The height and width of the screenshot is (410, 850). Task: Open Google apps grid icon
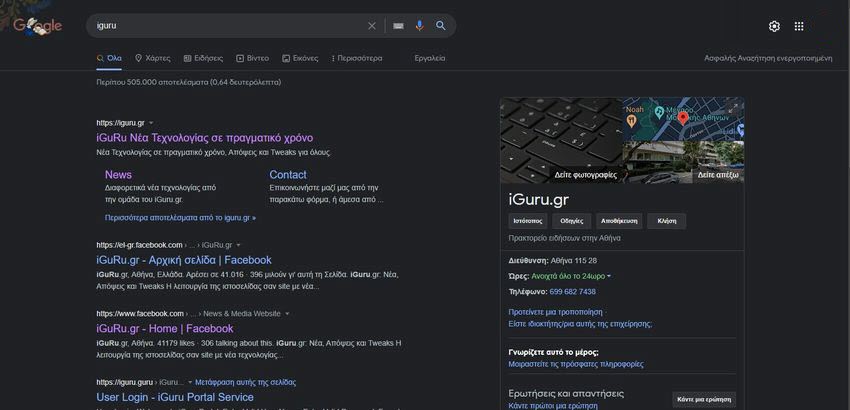(799, 26)
